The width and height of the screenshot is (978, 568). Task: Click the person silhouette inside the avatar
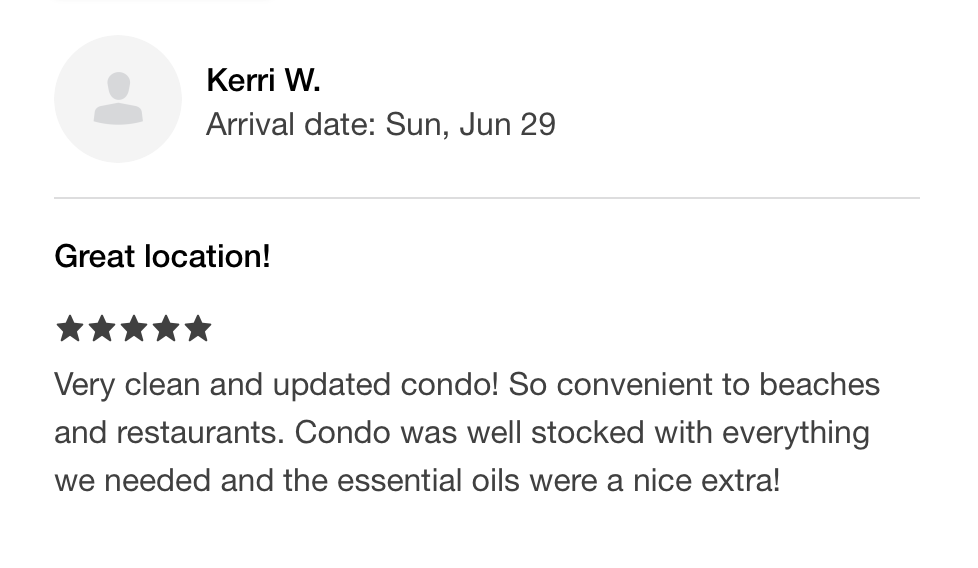(x=118, y=99)
